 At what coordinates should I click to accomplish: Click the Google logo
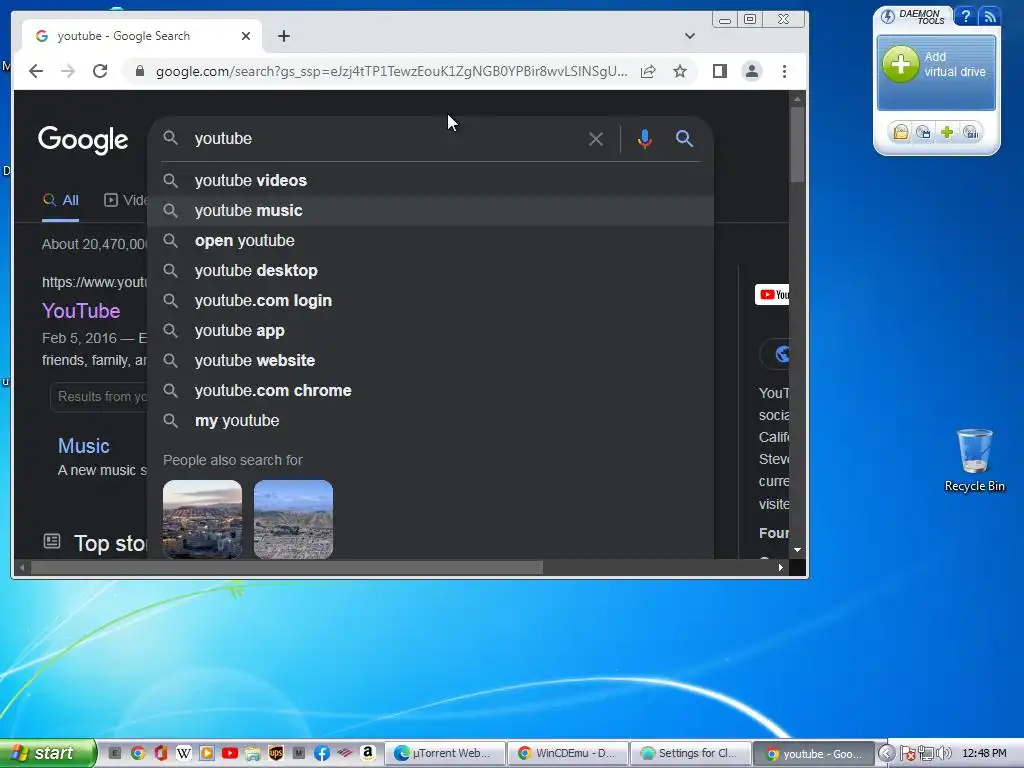click(83, 140)
